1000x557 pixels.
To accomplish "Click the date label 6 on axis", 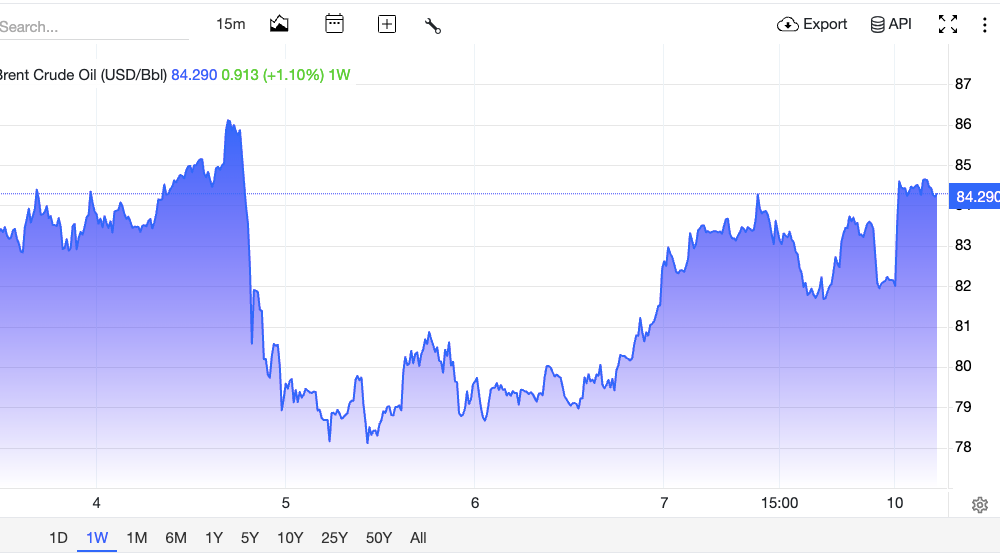I will [x=474, y=503].
